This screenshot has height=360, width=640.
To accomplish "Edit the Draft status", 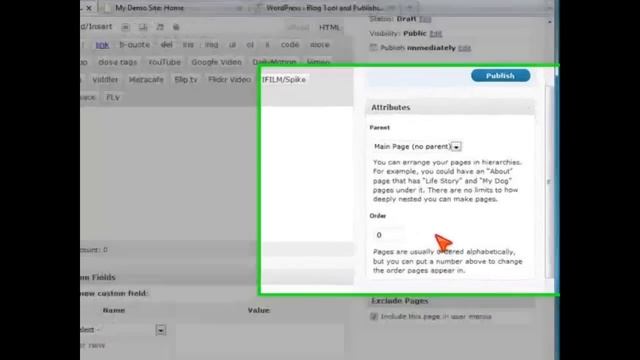I will 425,19.
